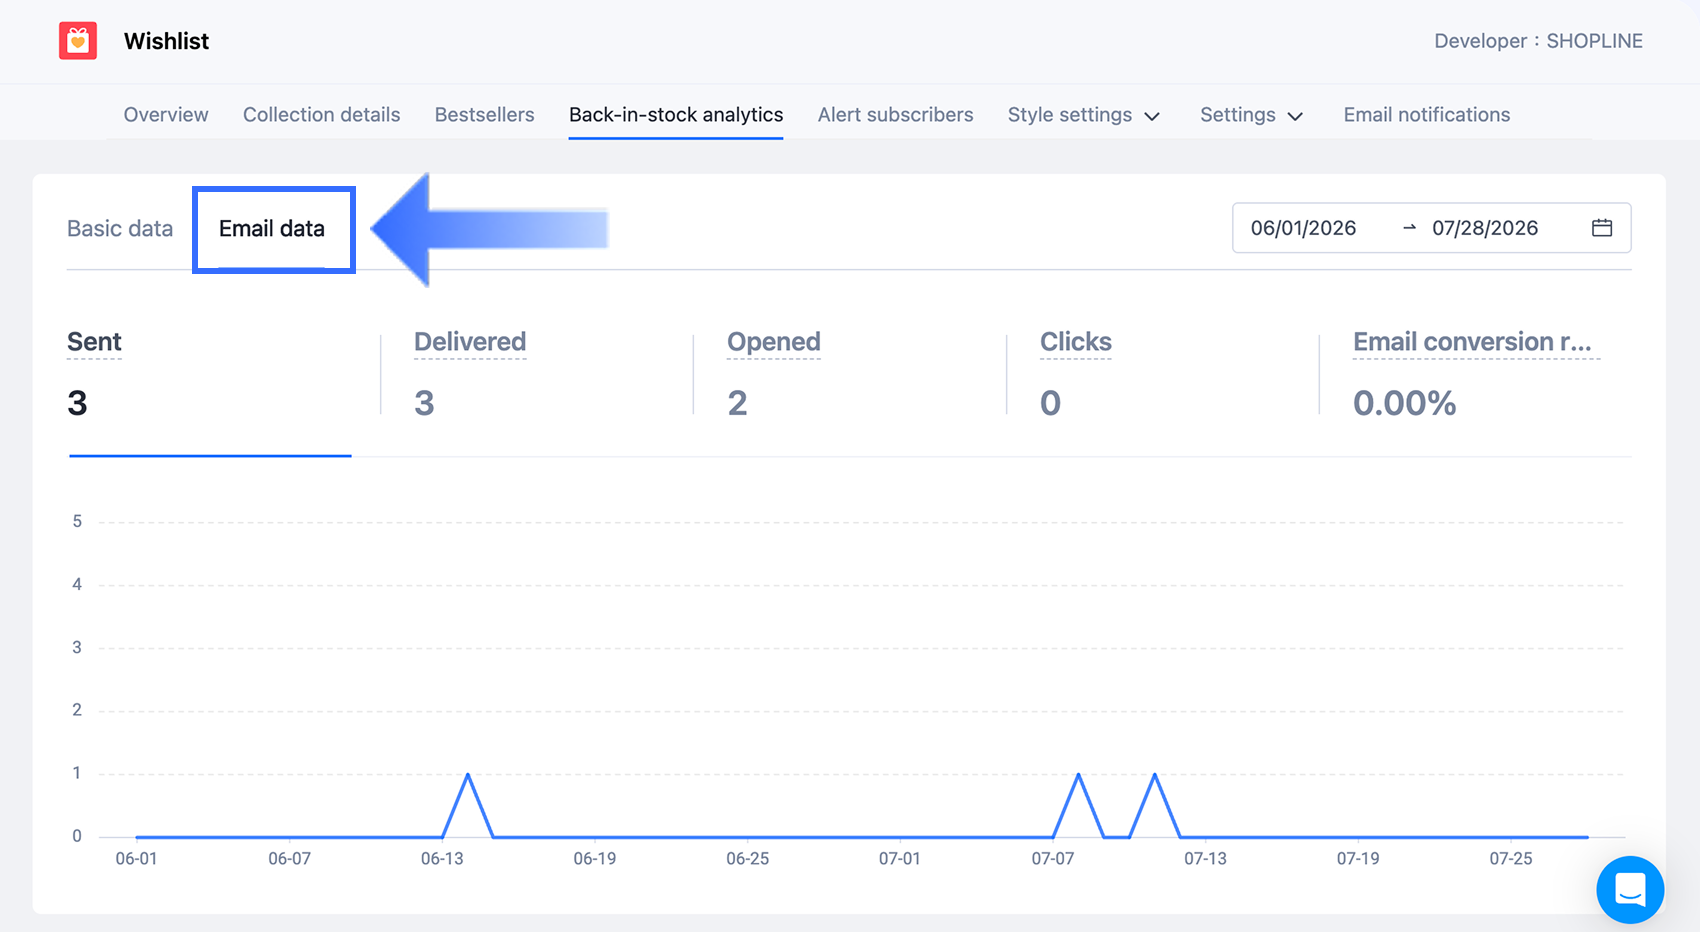Open the Collection details tab
The image size is (1700, 932).
(321, 115)
